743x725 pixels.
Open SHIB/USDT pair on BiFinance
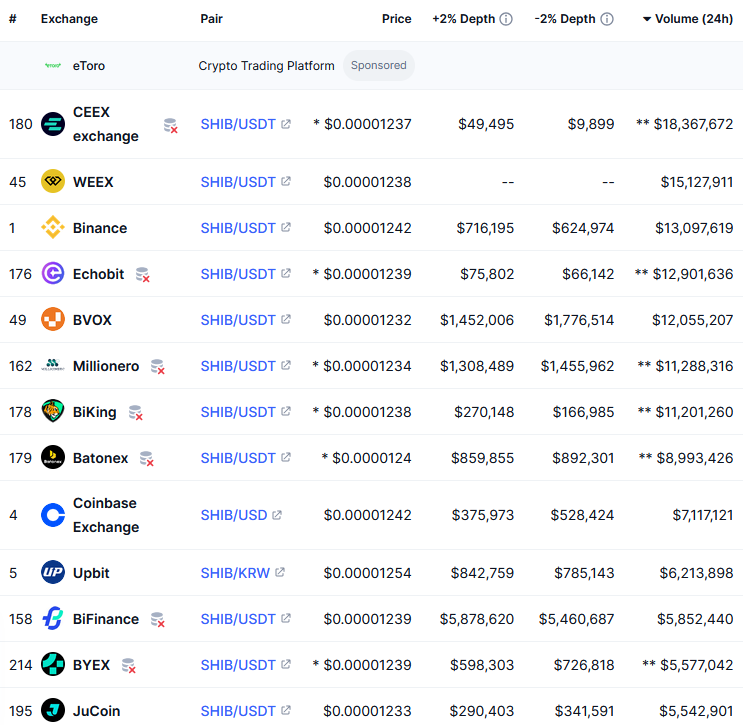click(238, 619)
